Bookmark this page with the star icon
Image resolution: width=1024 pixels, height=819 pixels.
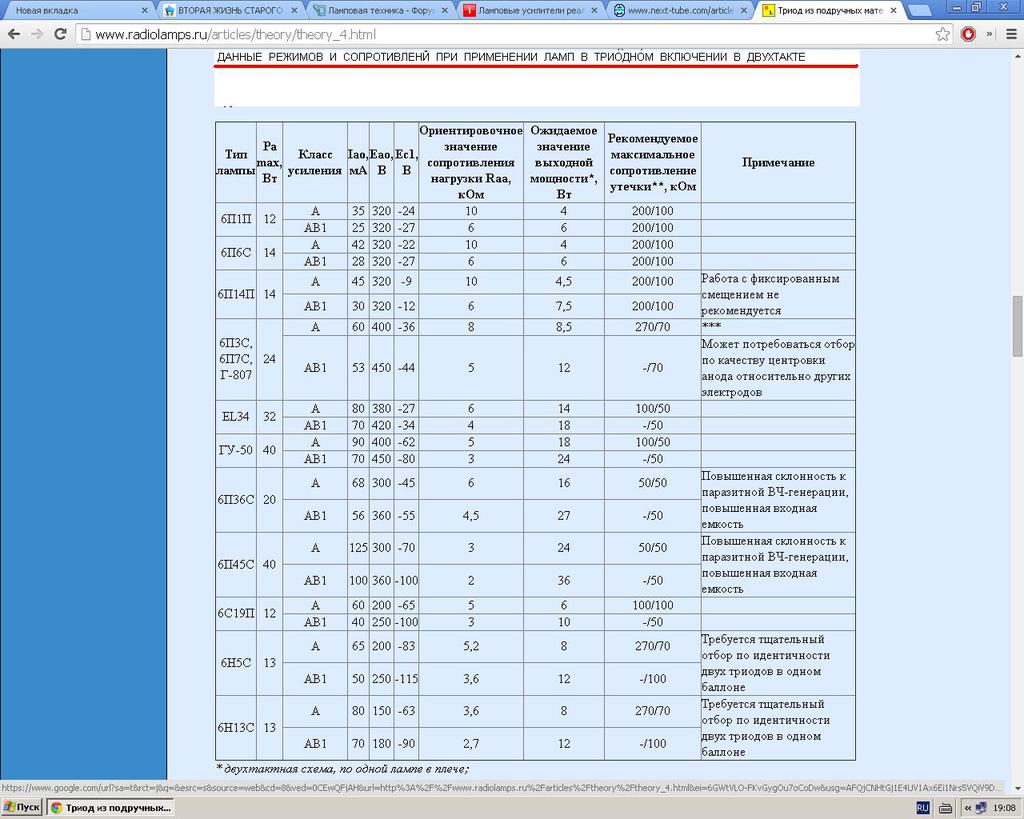943,34
